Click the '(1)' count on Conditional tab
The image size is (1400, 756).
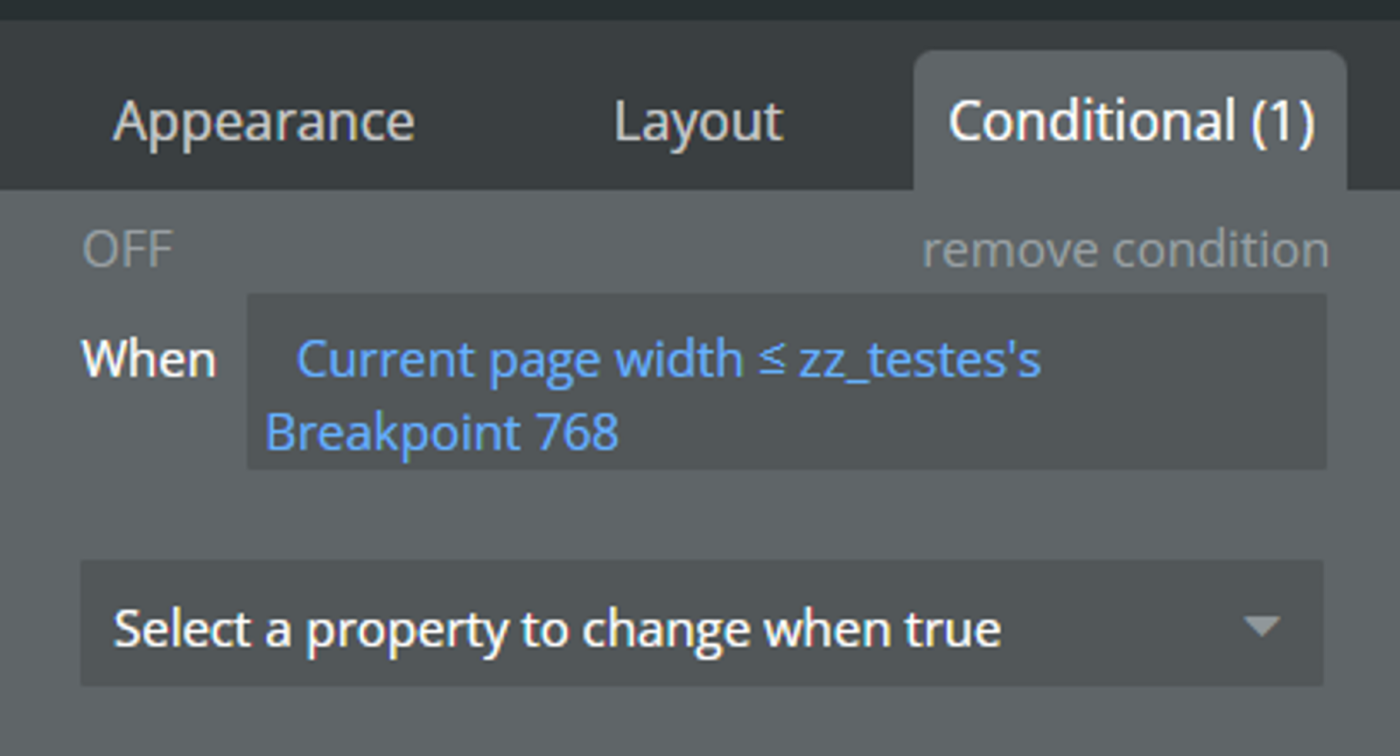point(1283,122)
